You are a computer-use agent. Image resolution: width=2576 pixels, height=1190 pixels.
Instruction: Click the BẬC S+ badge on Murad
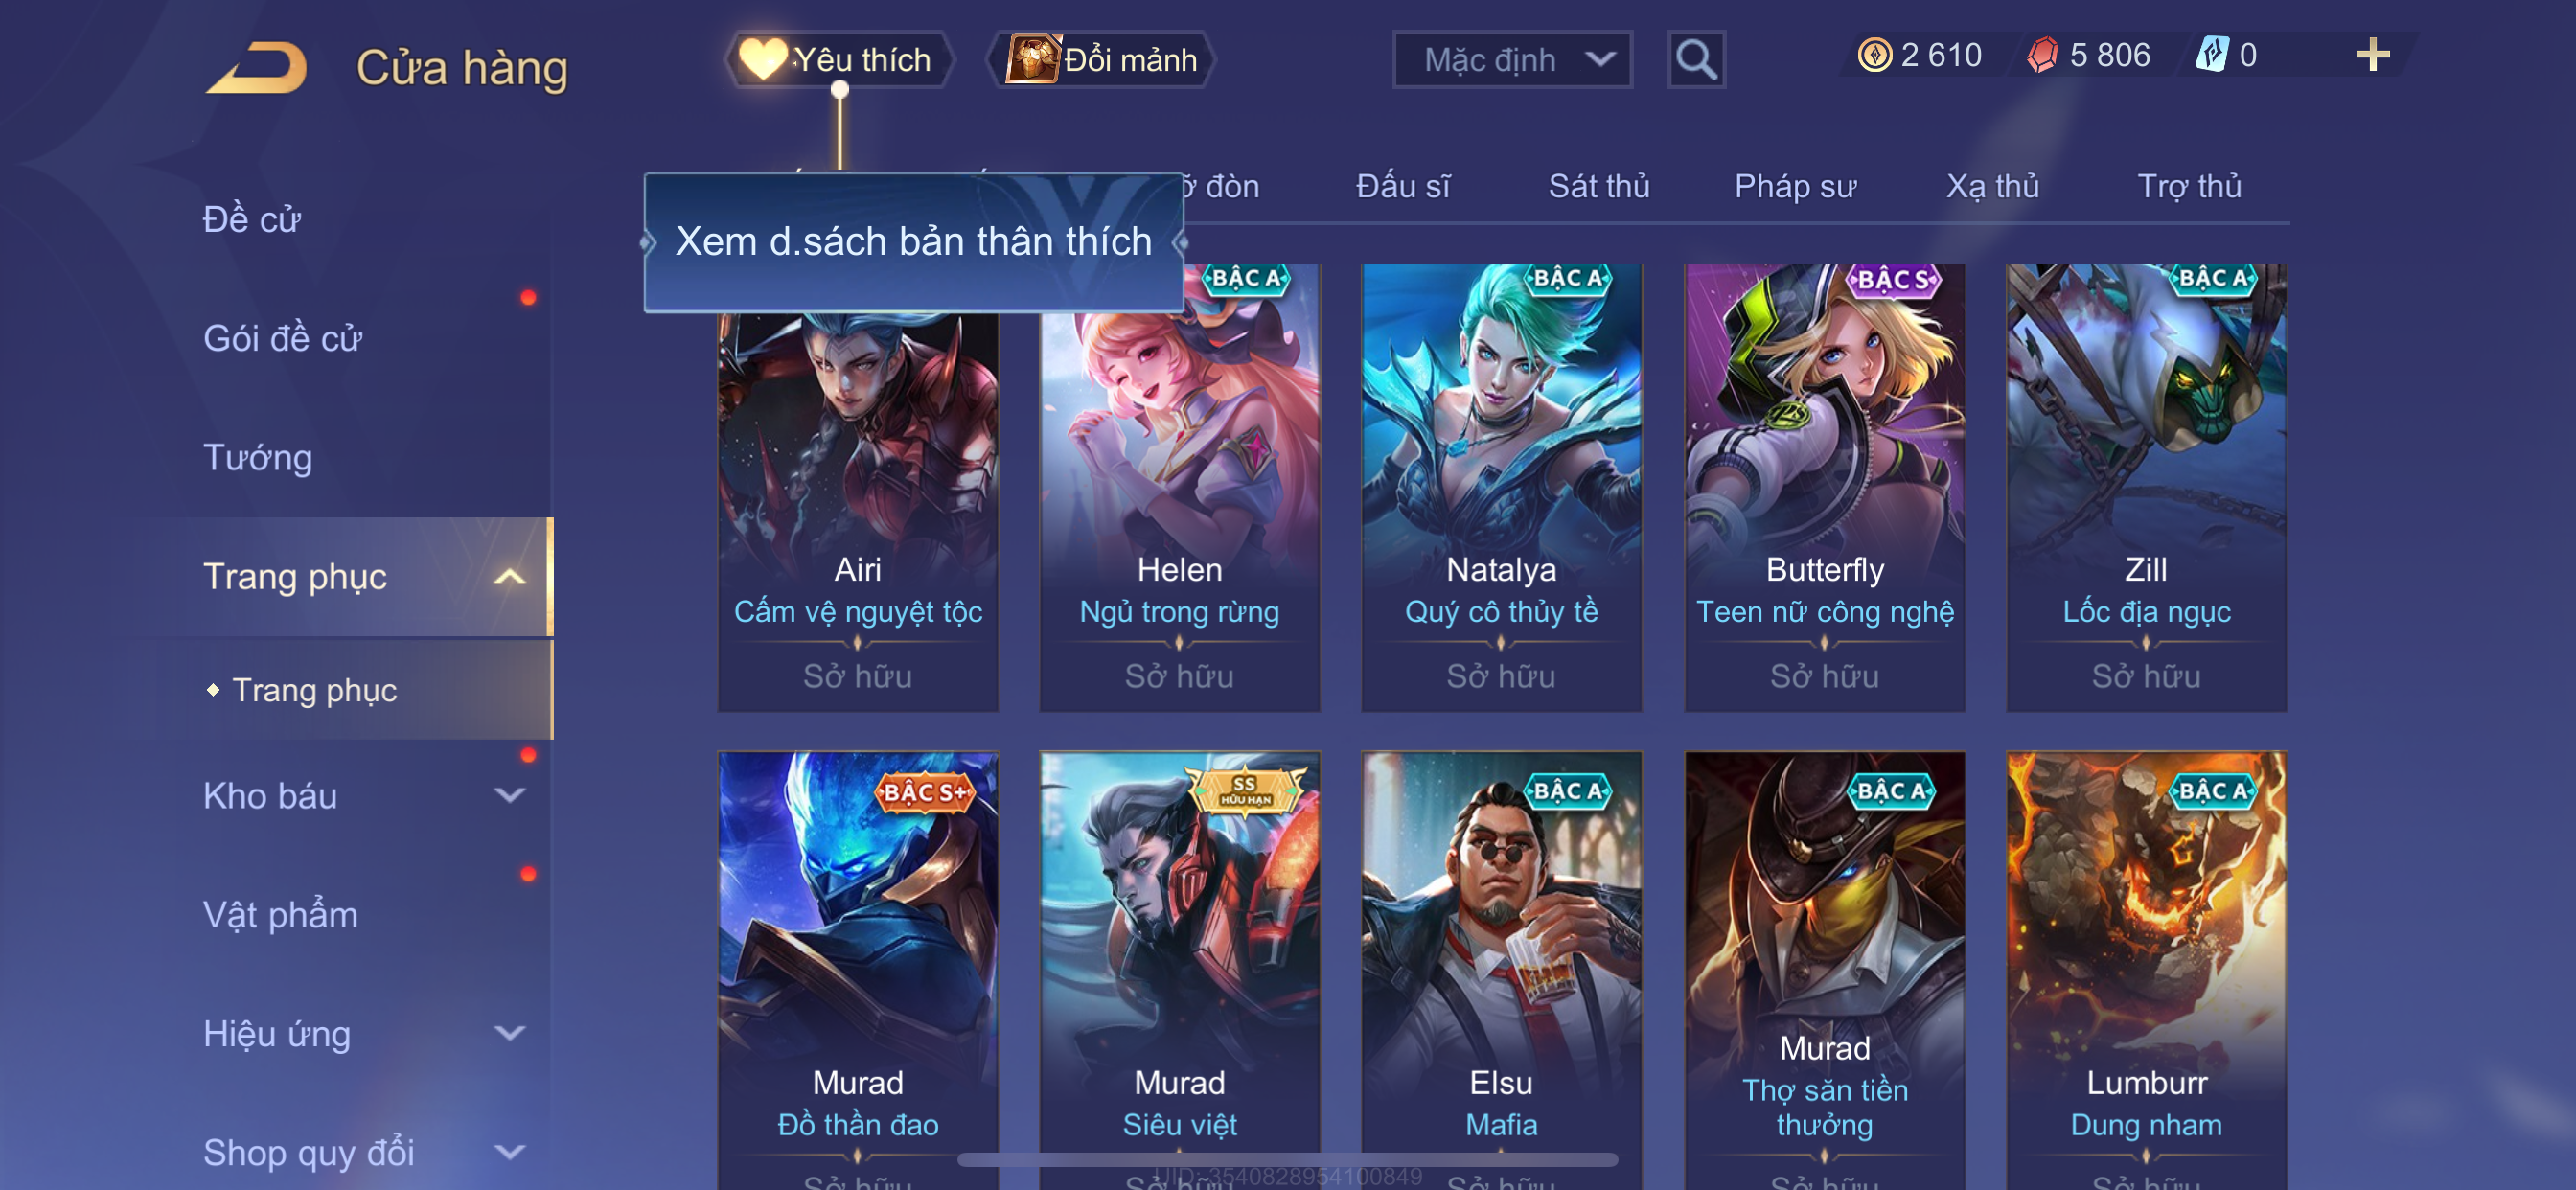pyautogui.click(x=925, y=793)
